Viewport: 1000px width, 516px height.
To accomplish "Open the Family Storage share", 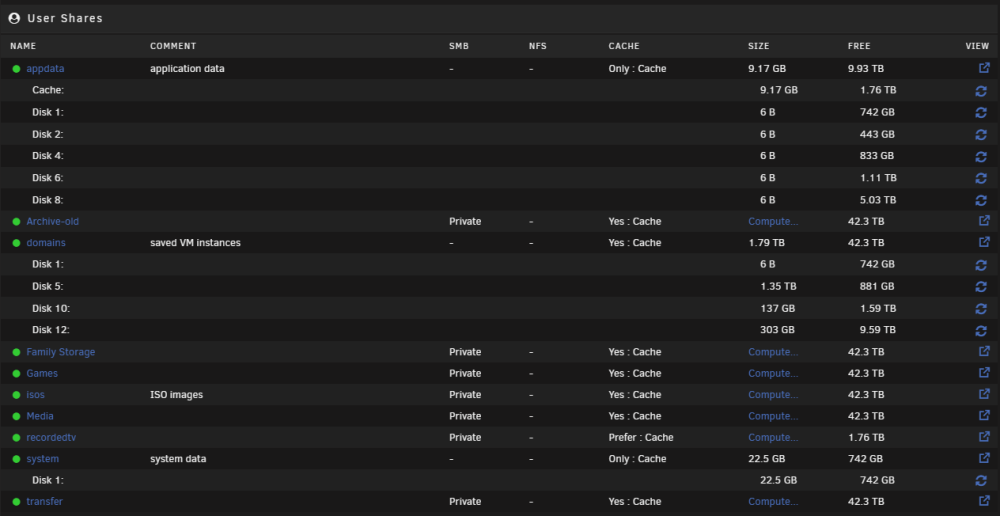I will click(x=61, y=352).
